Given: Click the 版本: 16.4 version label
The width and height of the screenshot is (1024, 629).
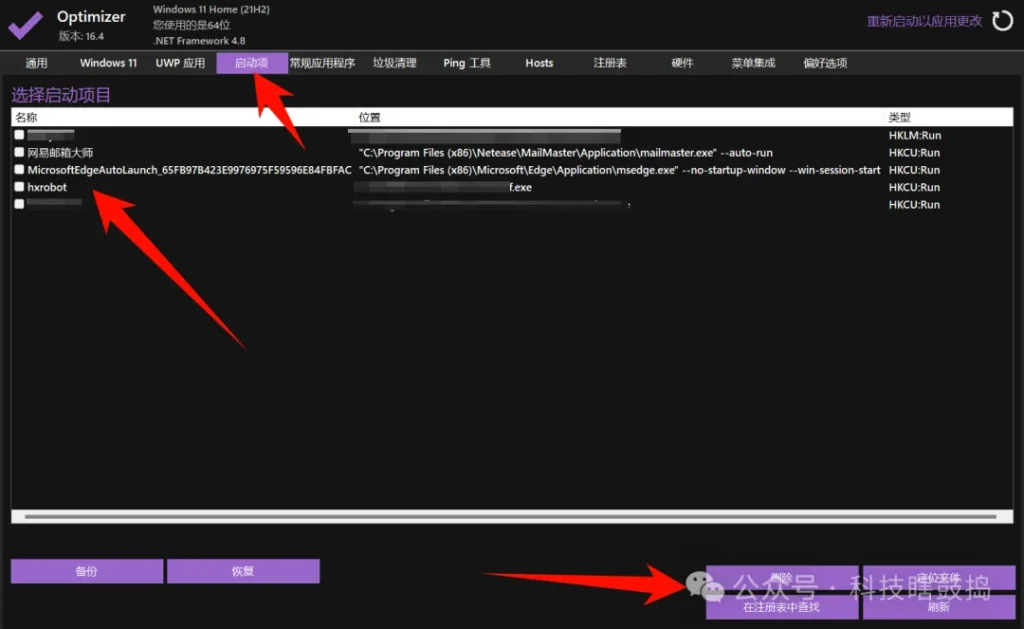Looking at the screenshot, I should pos(81,36).
